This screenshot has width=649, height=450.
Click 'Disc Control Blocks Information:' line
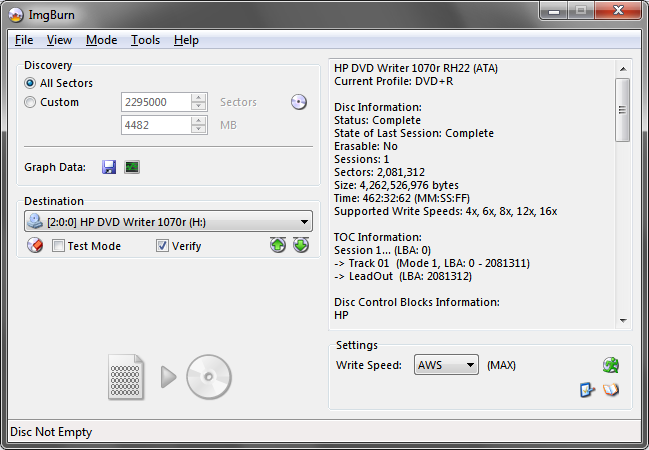(417, 302)
